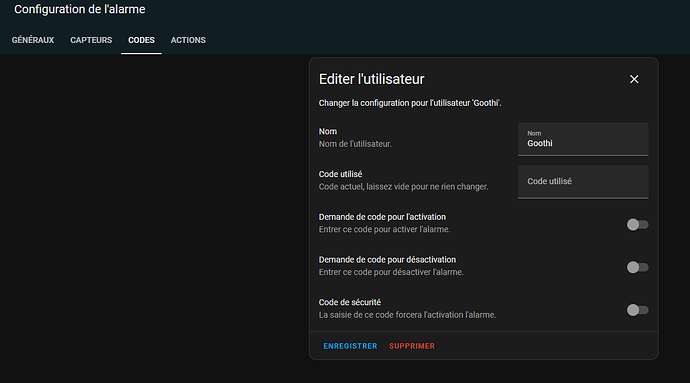Image resolution: width=690 pixels, height=383 pixels.
Task: Toggle the code-for-activation switch
Action: click(637, 225)
